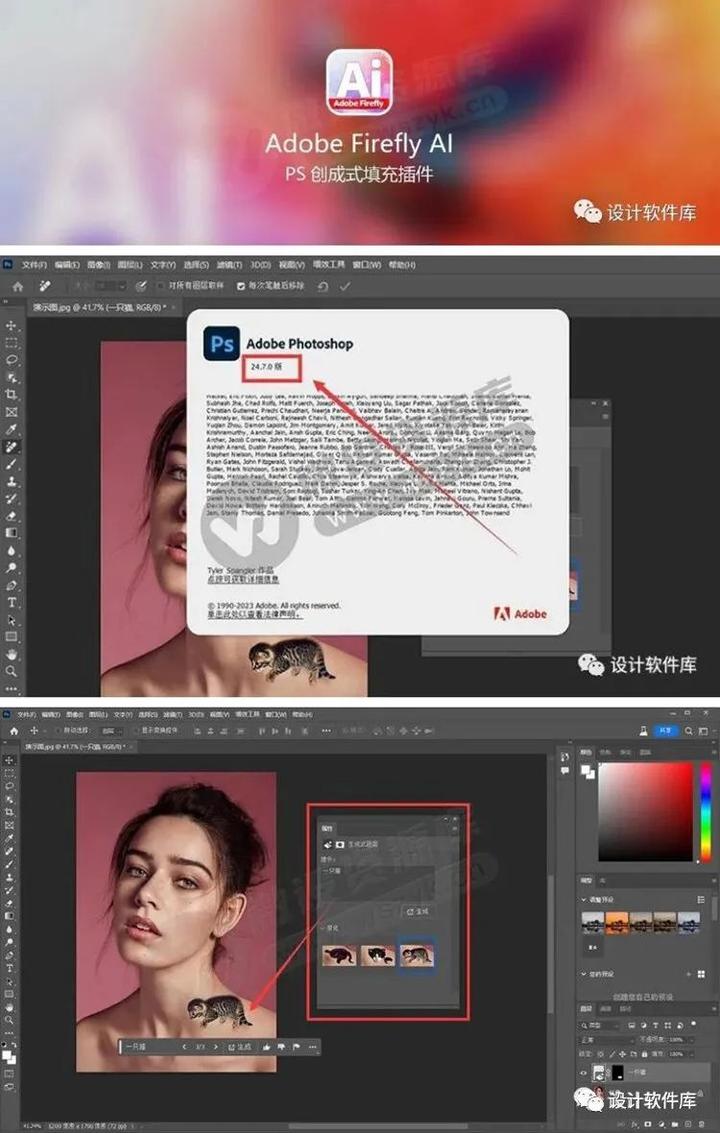Click the 点按可获取详细信息 link in About dialog
Image resolution: width=720 pixels, height=1133 pixels.
pyautogui.click(x=243, y=580)
